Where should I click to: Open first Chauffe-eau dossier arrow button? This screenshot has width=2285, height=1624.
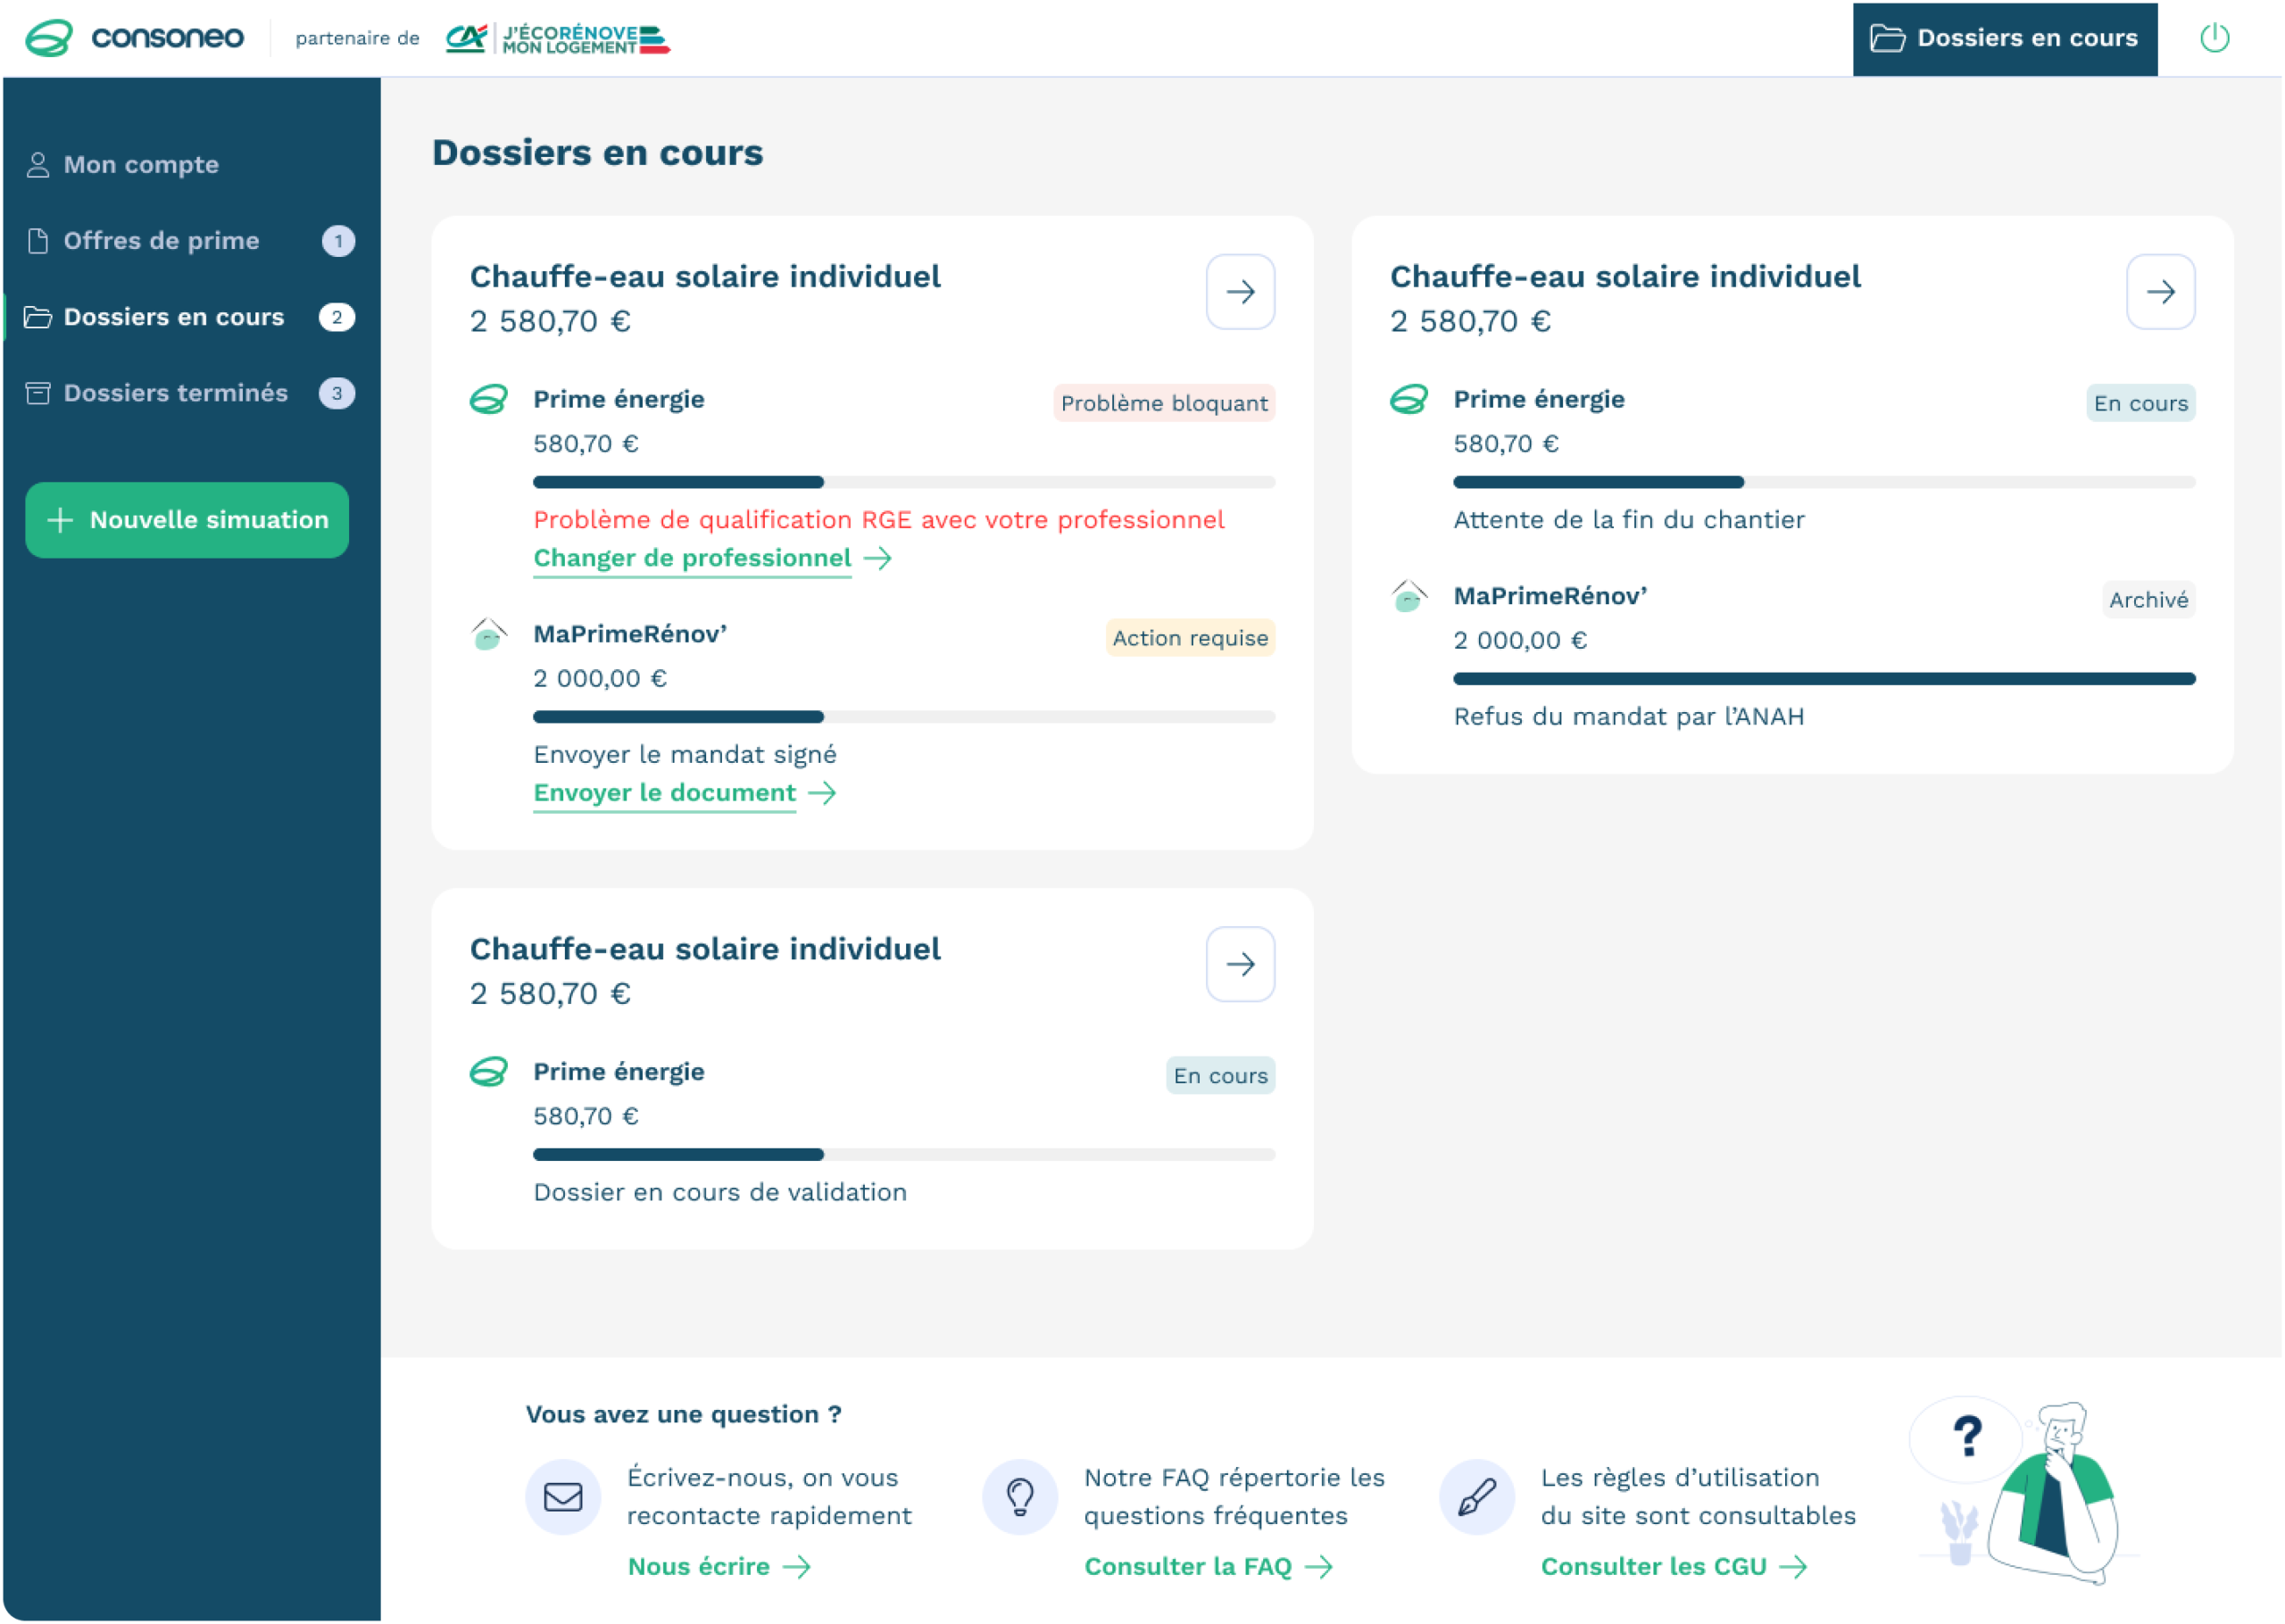click(x=1240, y=292)
